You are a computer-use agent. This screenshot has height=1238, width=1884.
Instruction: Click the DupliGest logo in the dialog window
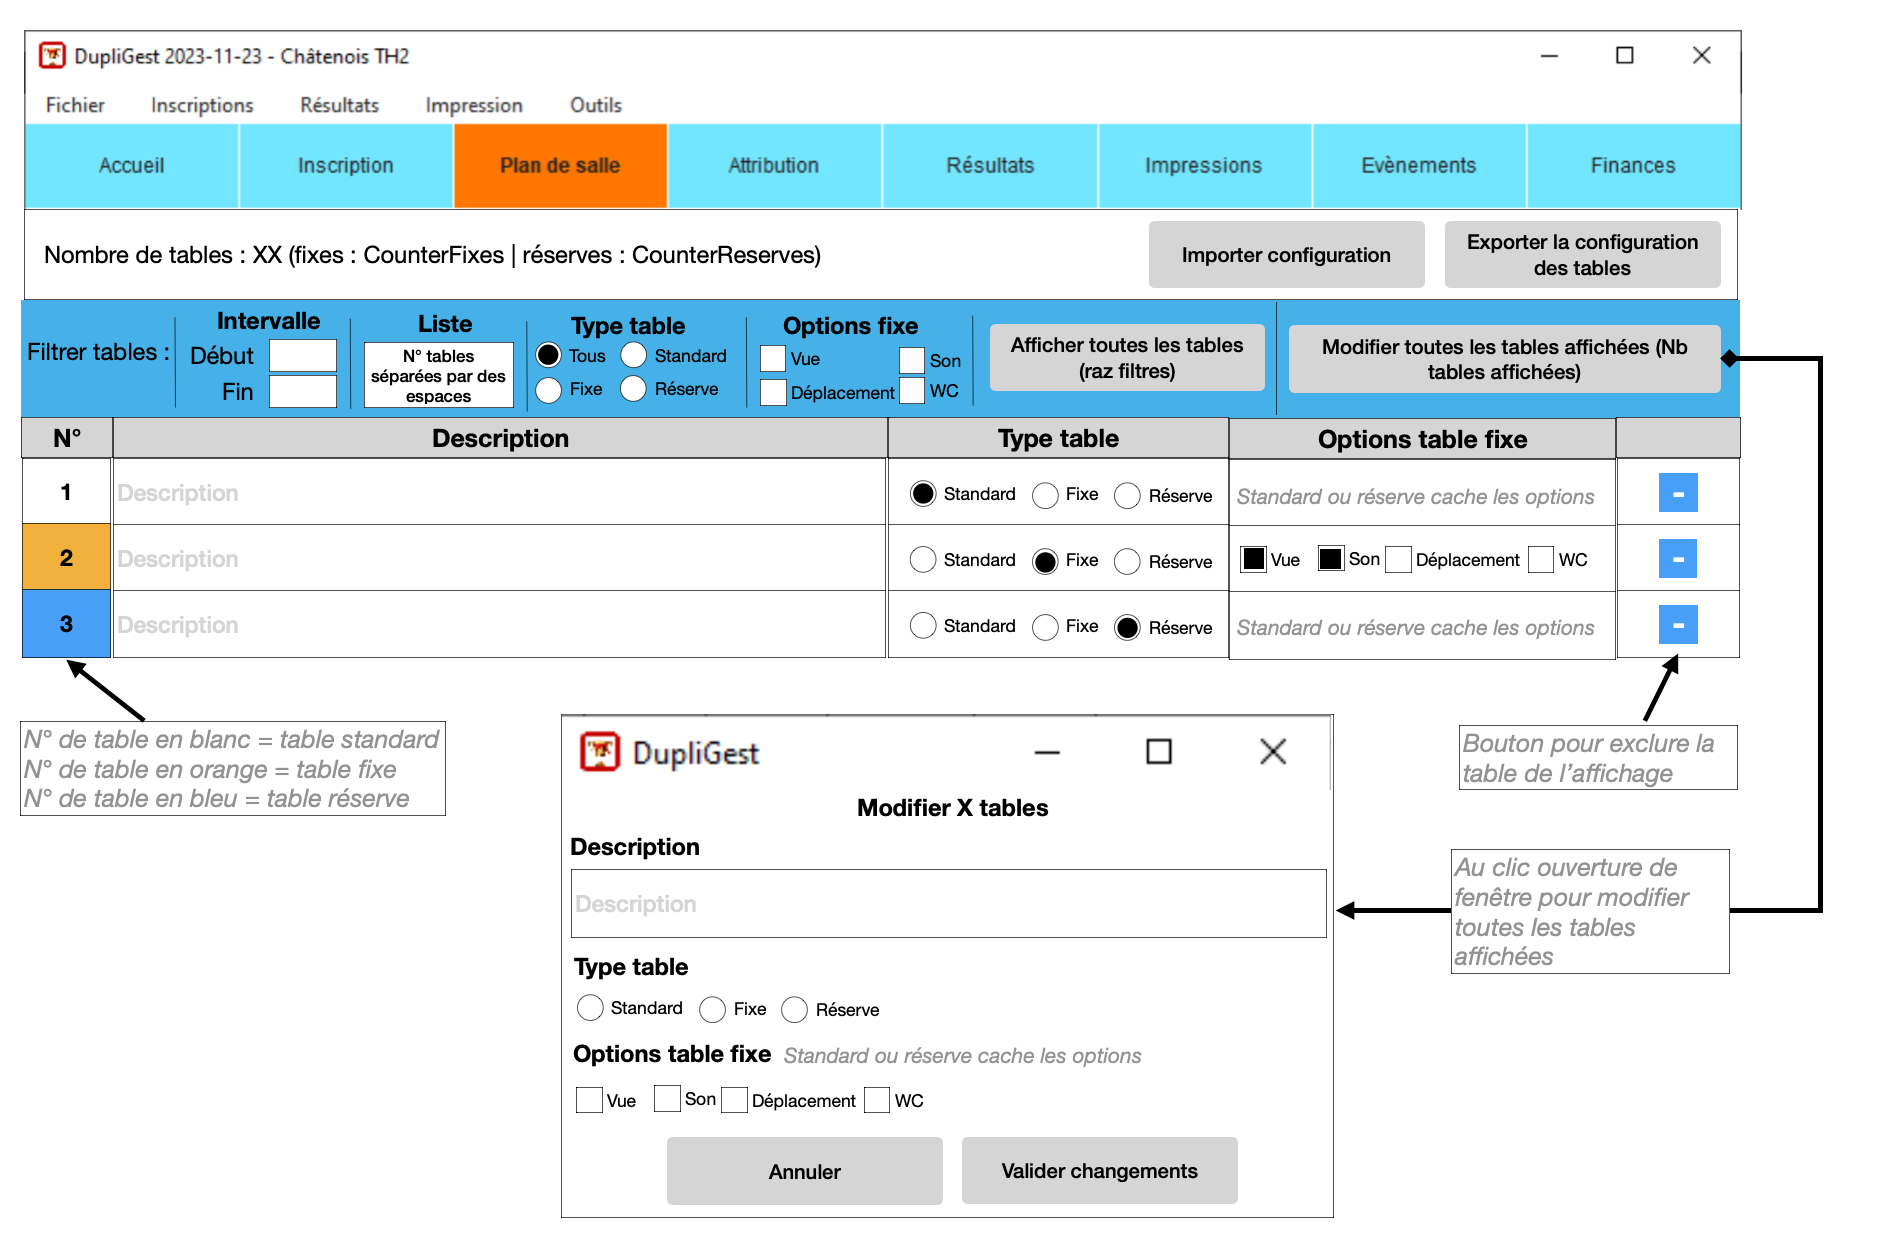pos(600,752)
